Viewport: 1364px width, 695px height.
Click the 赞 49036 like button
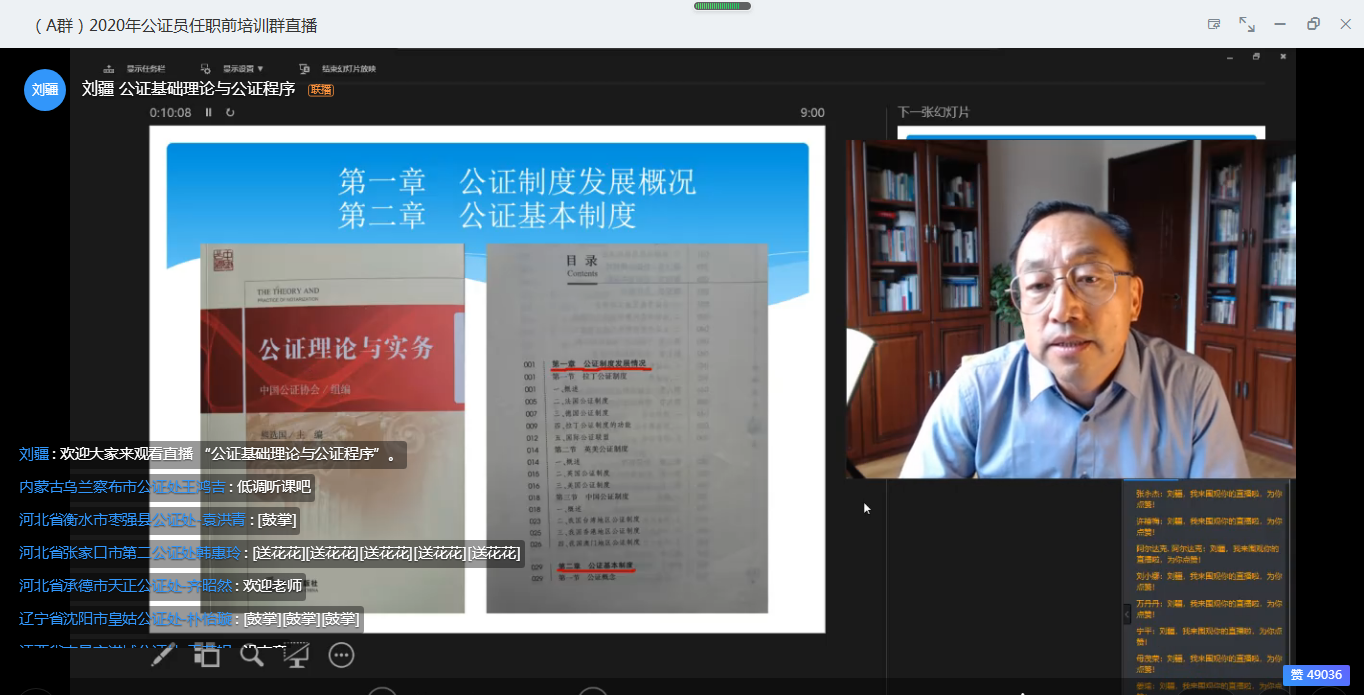(x=1316, y=675)
